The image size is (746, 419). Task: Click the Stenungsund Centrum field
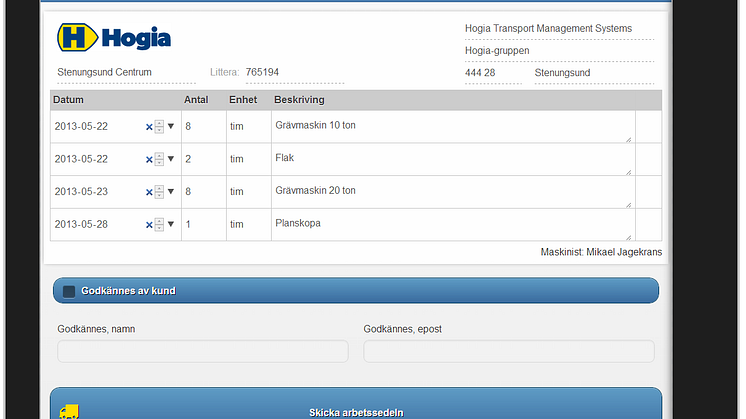click(x=126, y=73)
